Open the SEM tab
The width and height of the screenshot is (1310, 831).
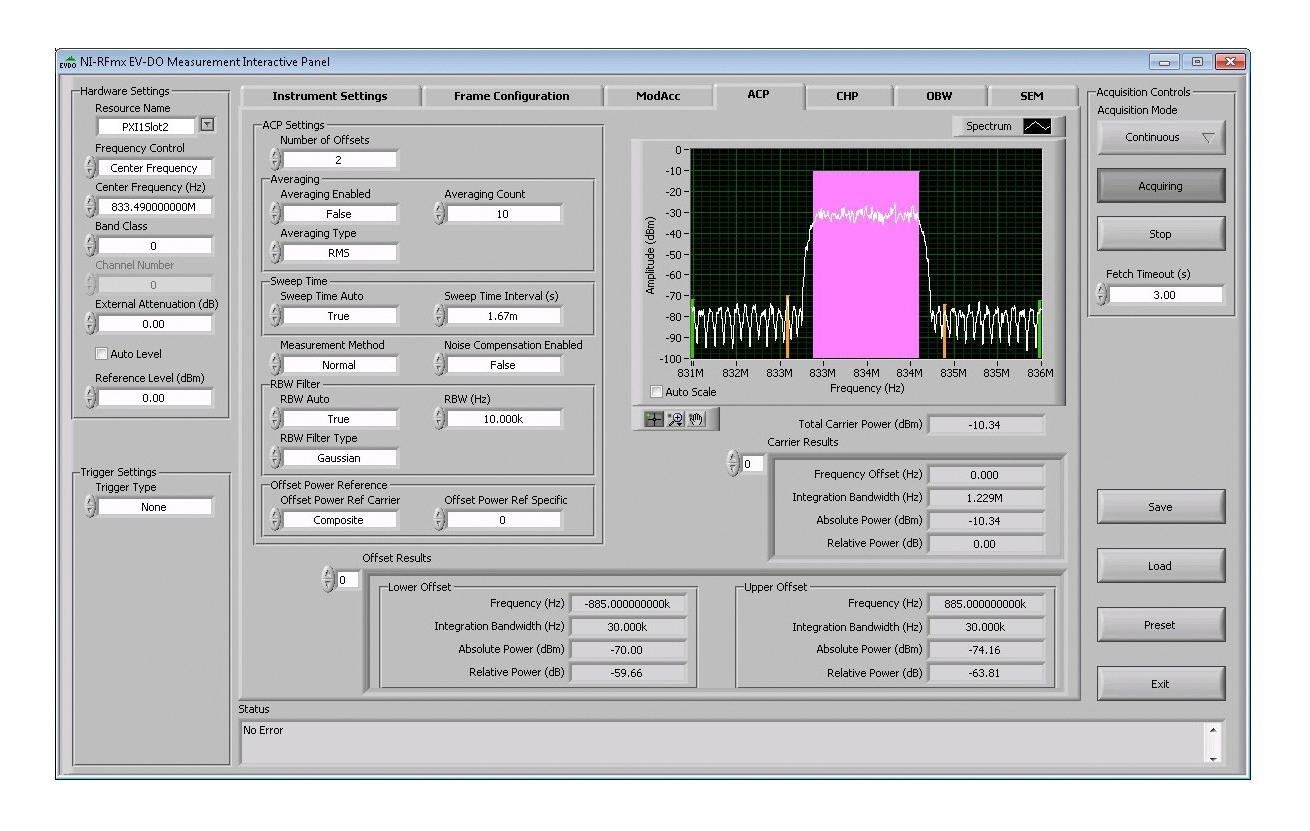1032,96
